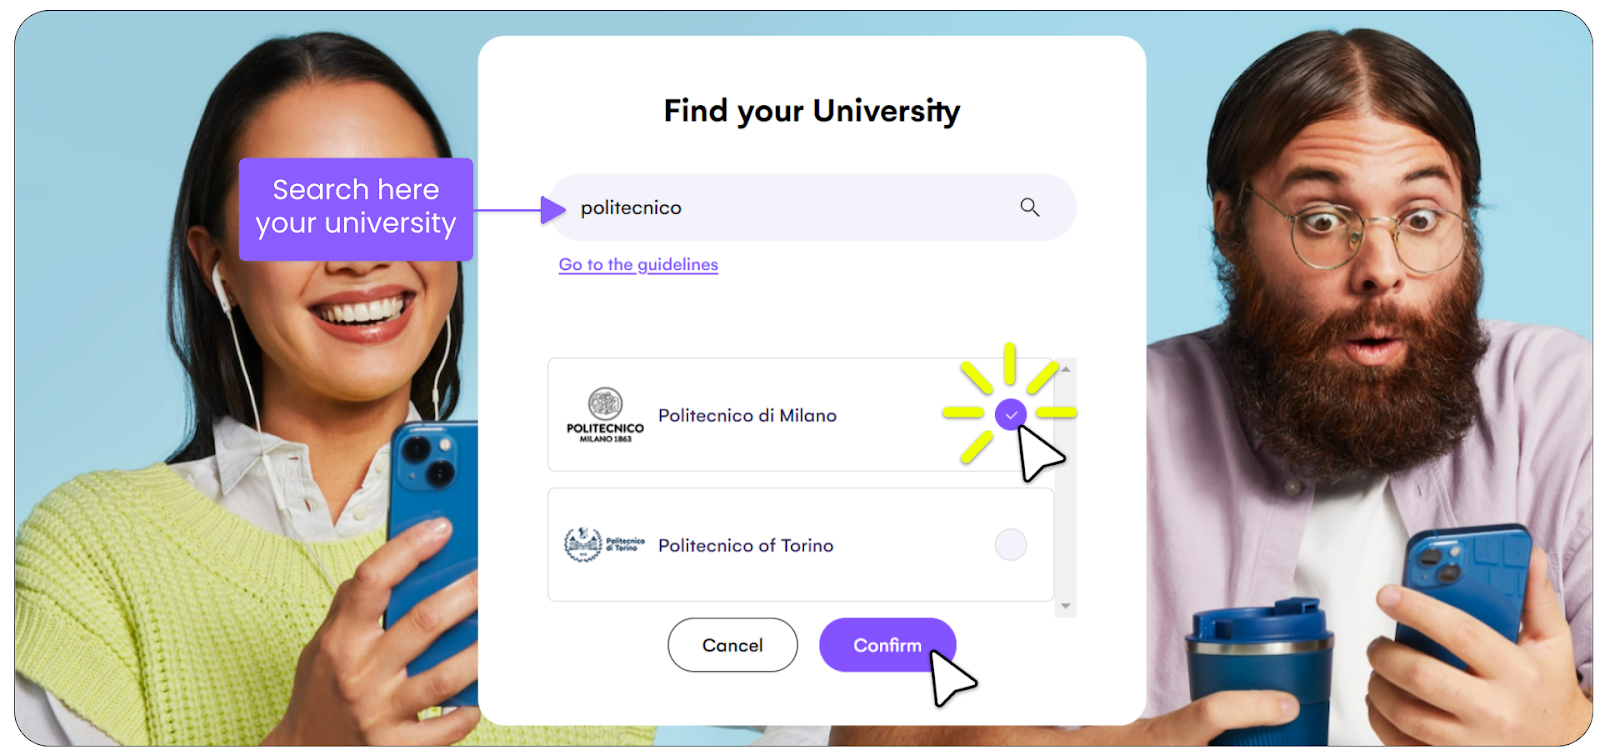
Task: Deselect the checked Politecnico di Milano radio
Action: click(x=1011, y=414)
